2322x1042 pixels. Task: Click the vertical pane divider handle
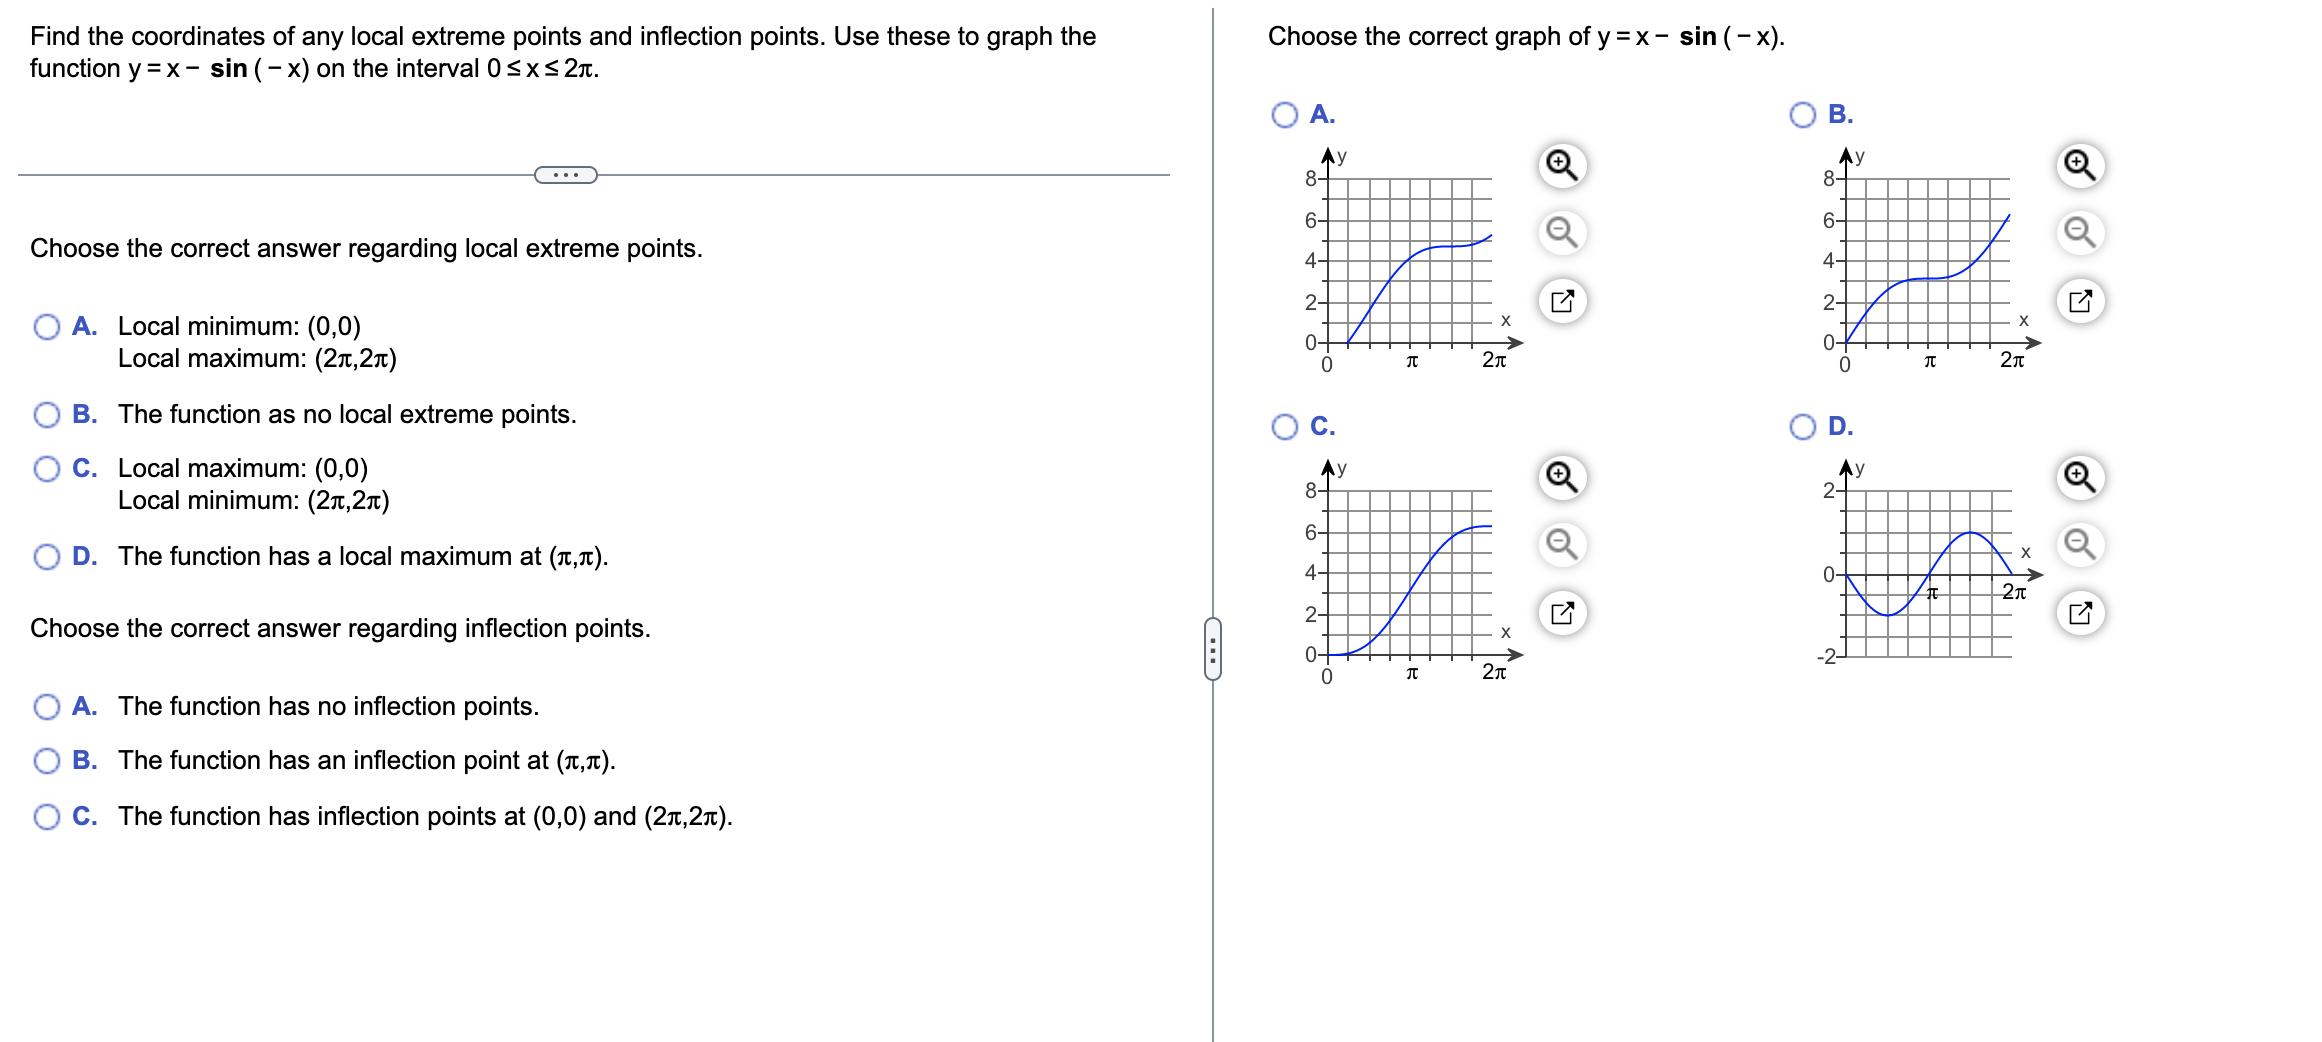(1213, 649)
